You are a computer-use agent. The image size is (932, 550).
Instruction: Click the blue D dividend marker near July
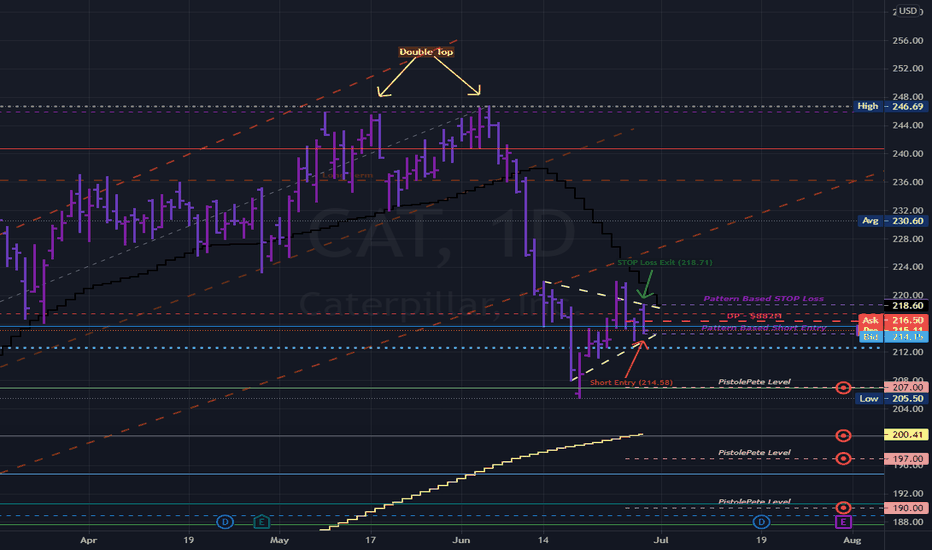tap(761, 522)
